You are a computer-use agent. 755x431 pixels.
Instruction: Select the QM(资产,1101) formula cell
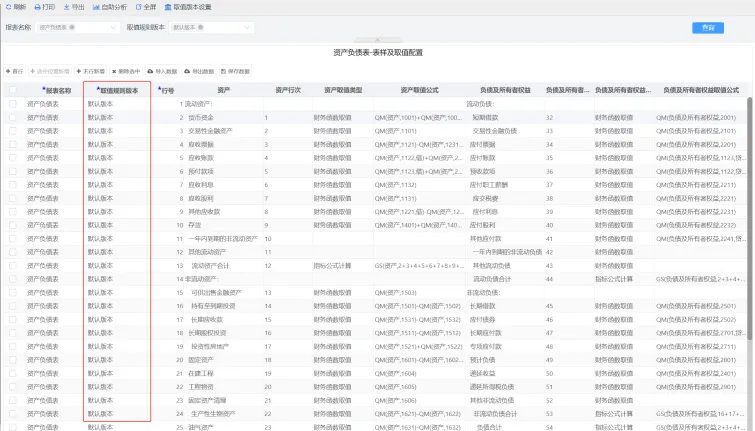[395, 131]
